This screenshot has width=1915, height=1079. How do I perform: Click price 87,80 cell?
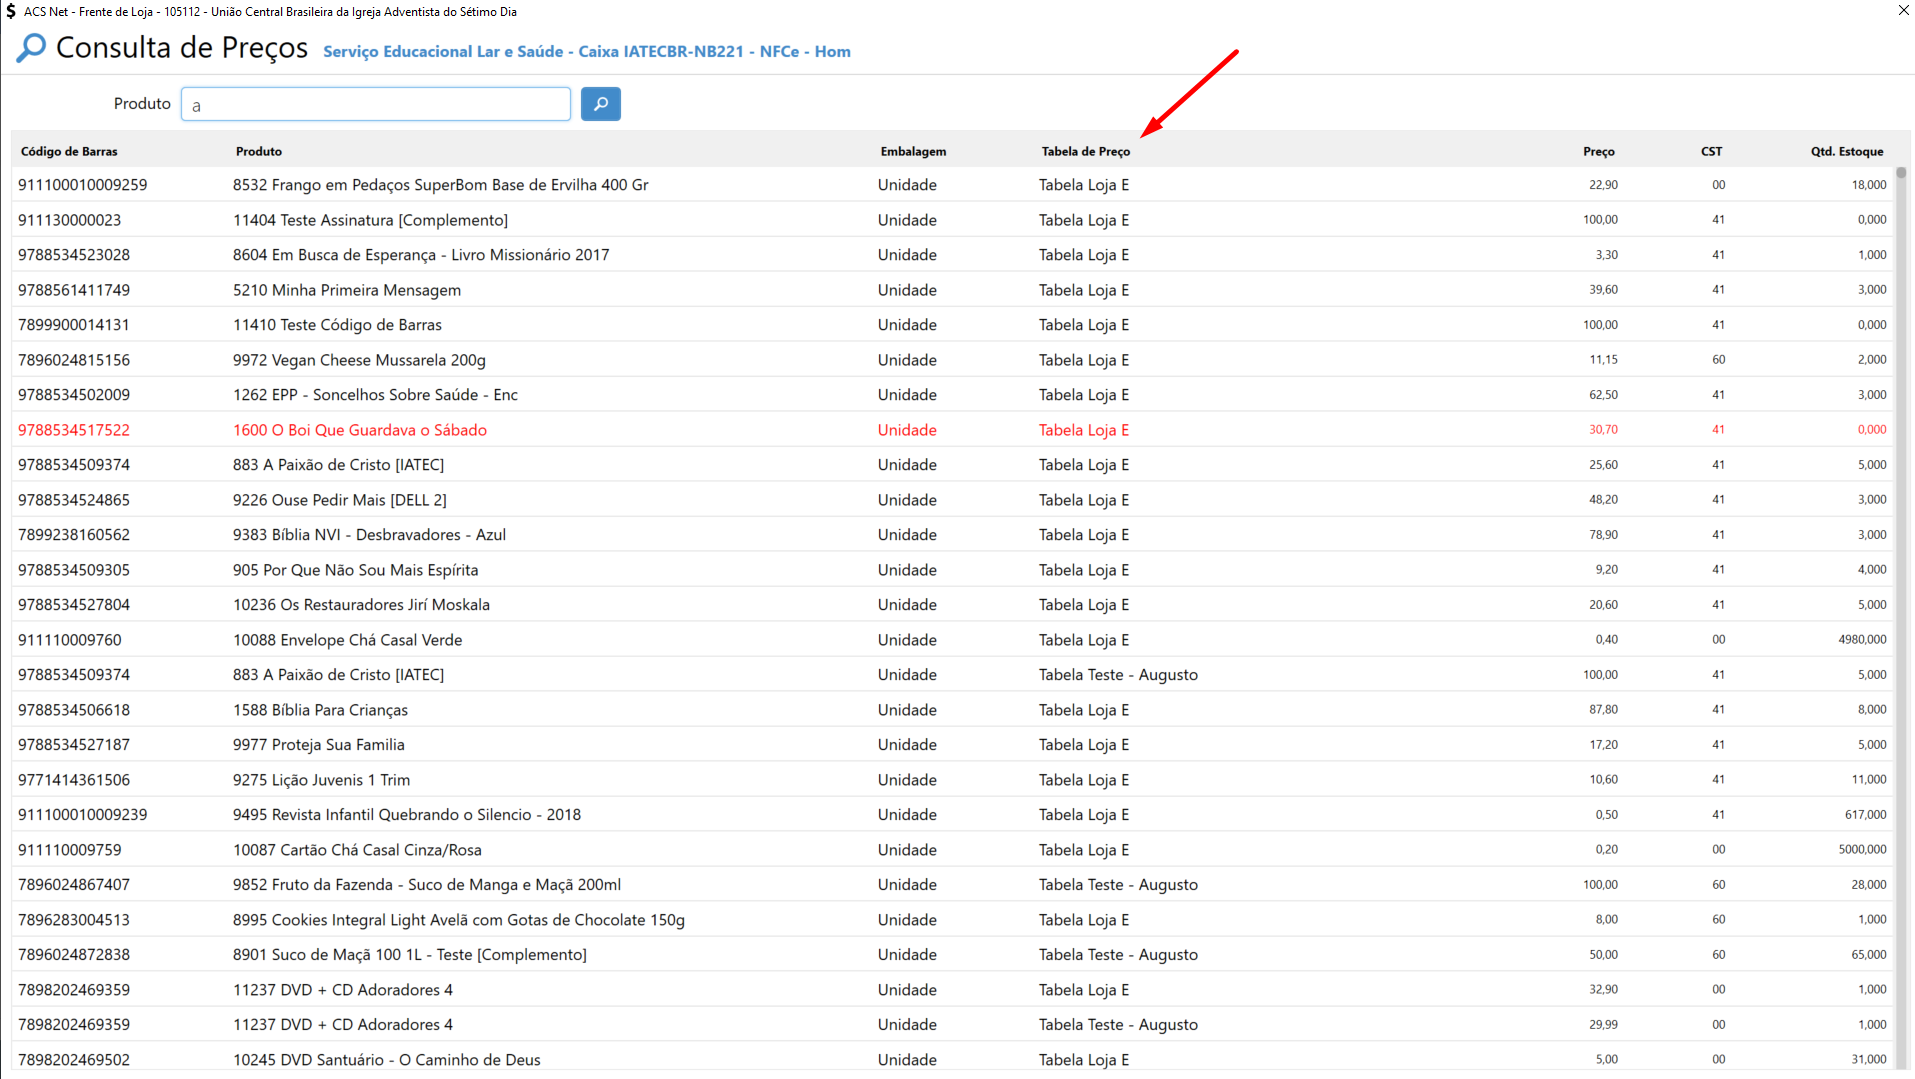click(1603, 710)
